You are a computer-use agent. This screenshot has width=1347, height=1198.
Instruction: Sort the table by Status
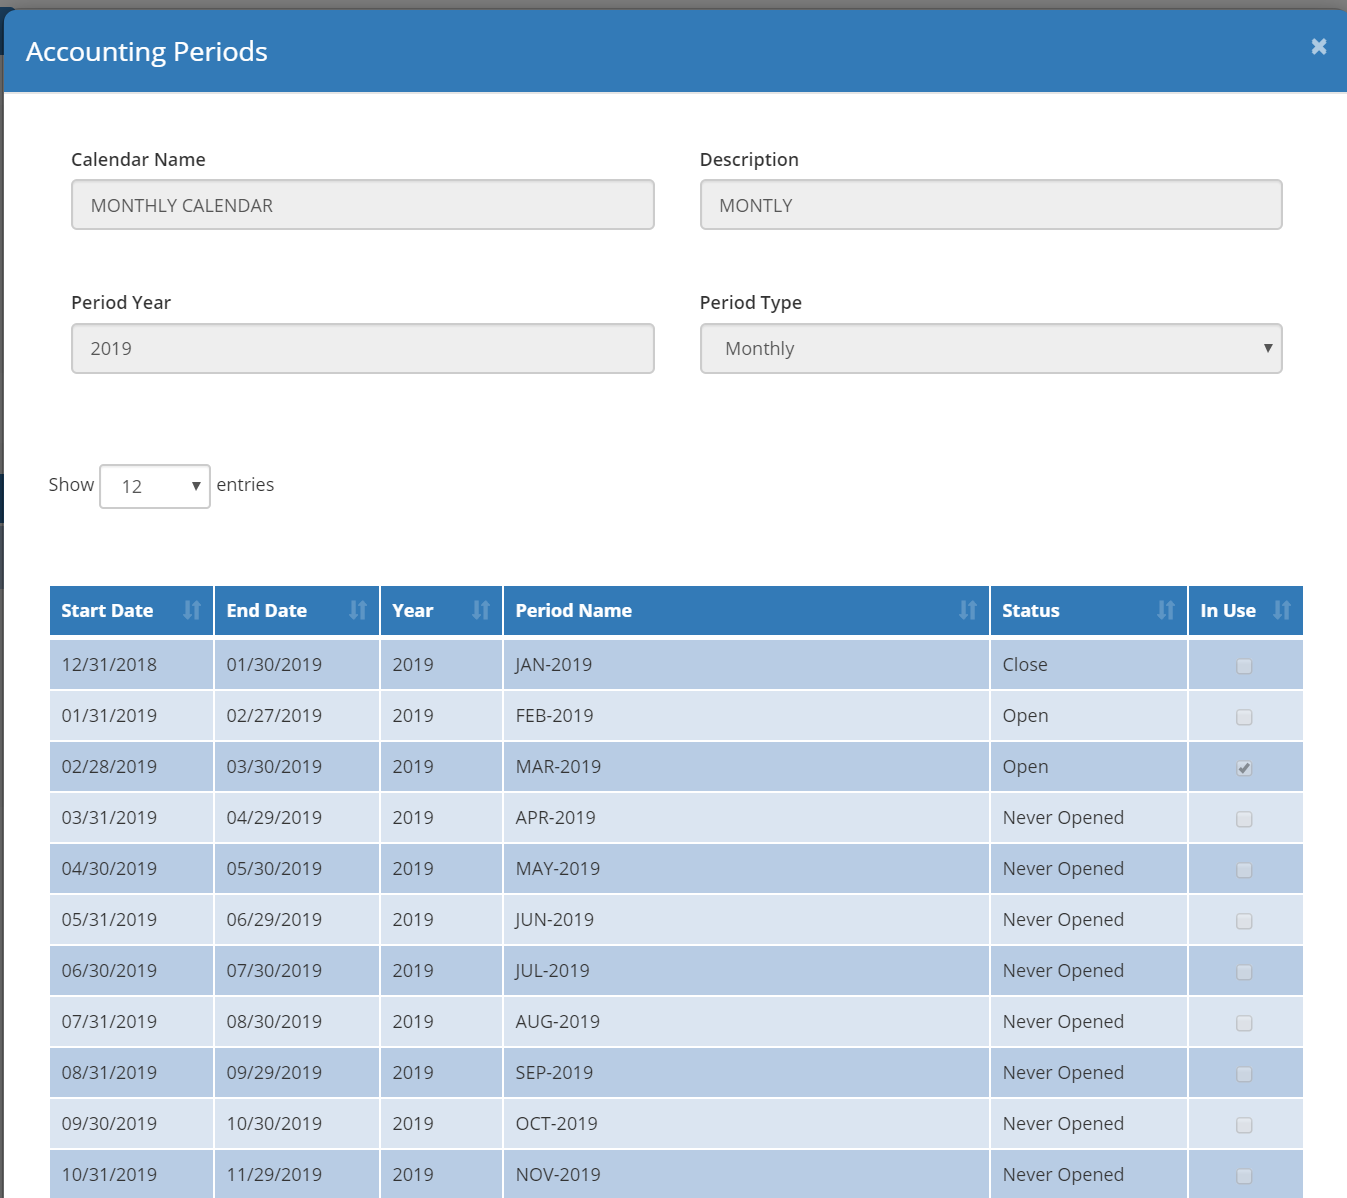pos(1166,610)
